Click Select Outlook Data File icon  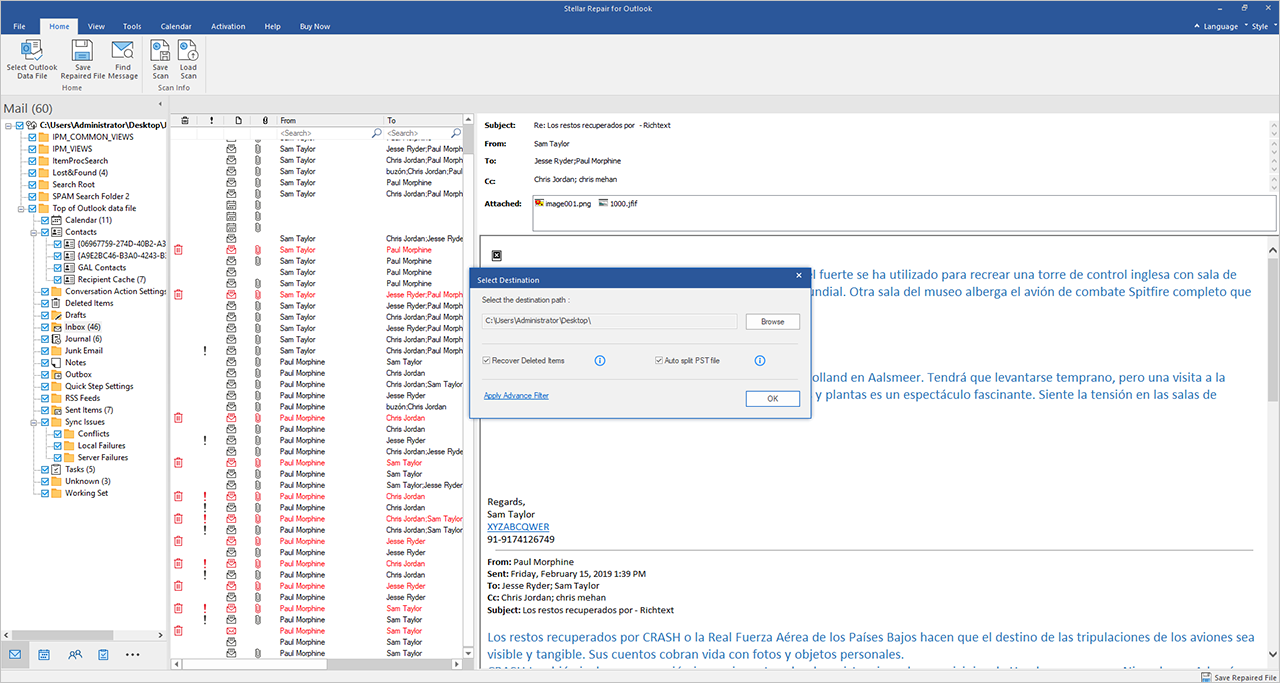coord(32,51)
